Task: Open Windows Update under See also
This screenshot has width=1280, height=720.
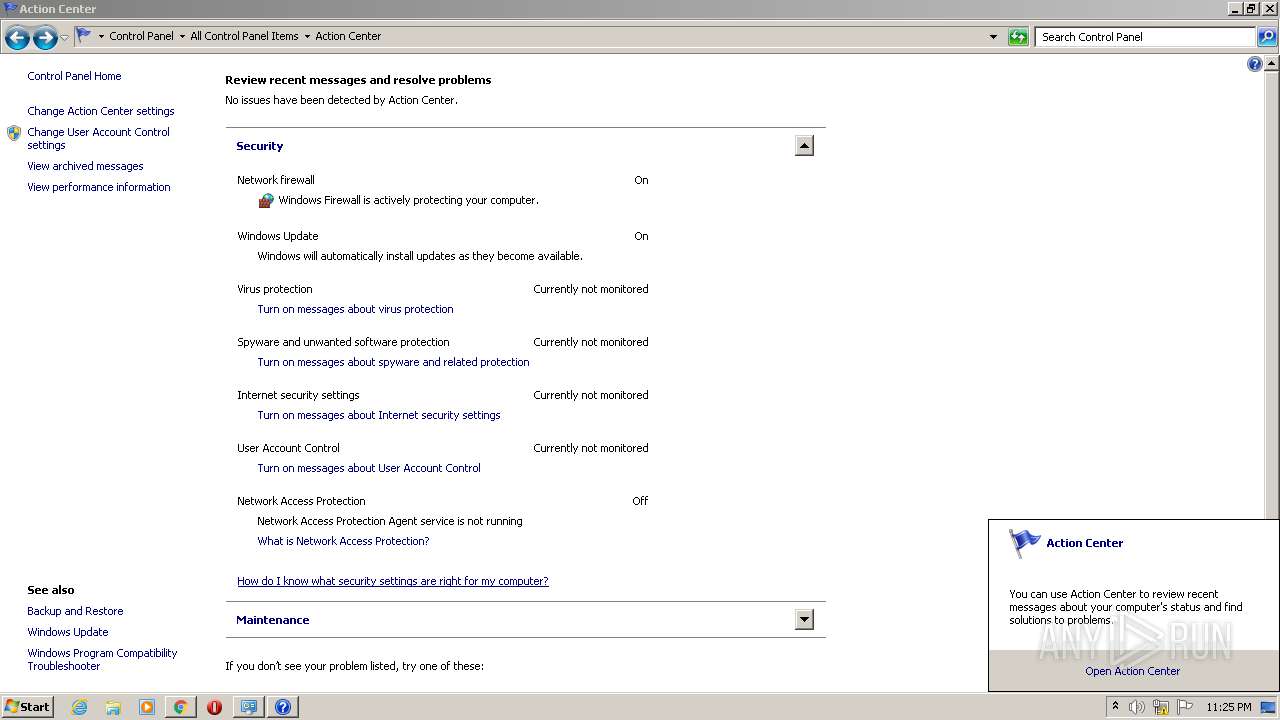Action: 68,632
